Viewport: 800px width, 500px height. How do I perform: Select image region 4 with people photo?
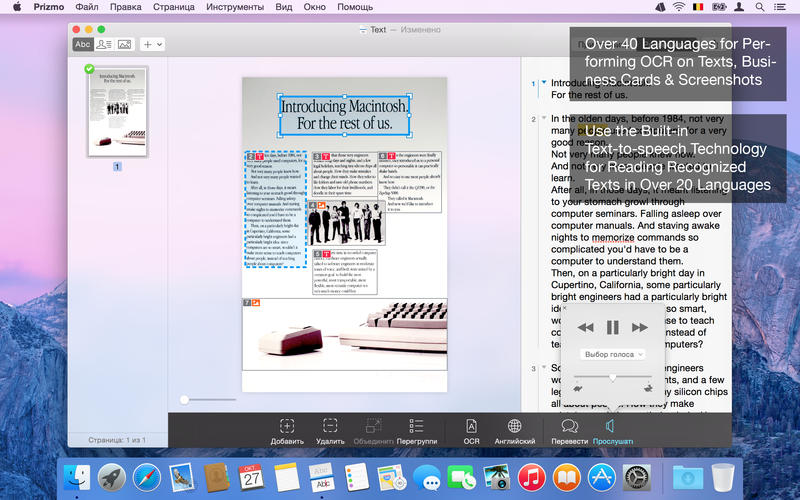(x=346, y=222)
